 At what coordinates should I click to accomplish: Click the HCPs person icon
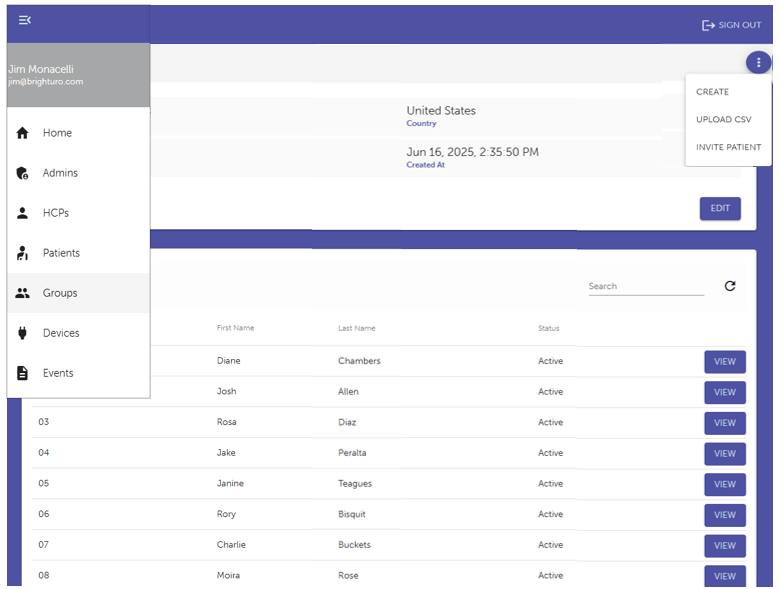[x=22, y=213]
